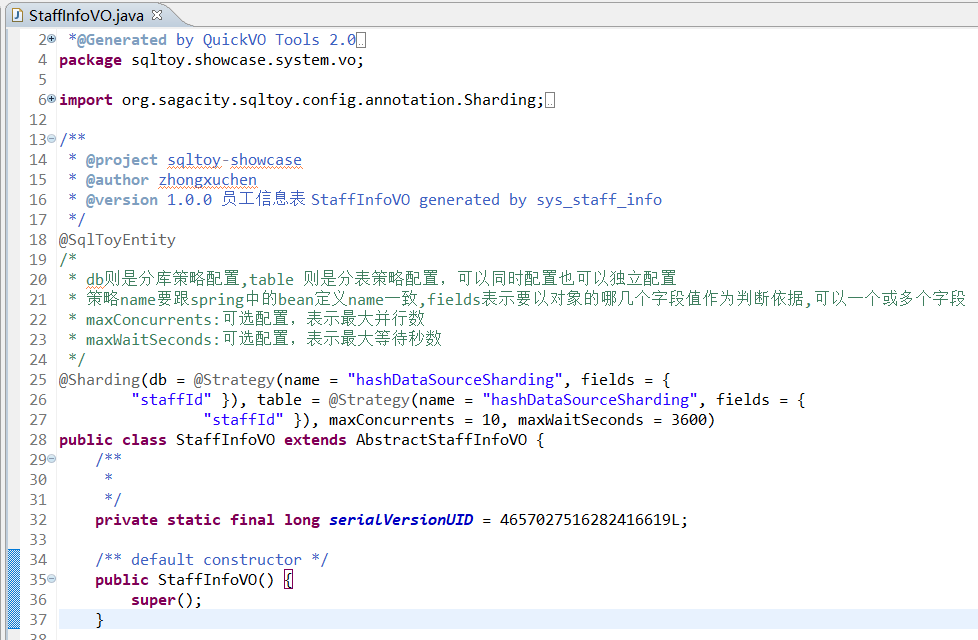Click 'maxConcurrents' on line 27
Viewport: 978px width, 640px height.
[392, 420]
